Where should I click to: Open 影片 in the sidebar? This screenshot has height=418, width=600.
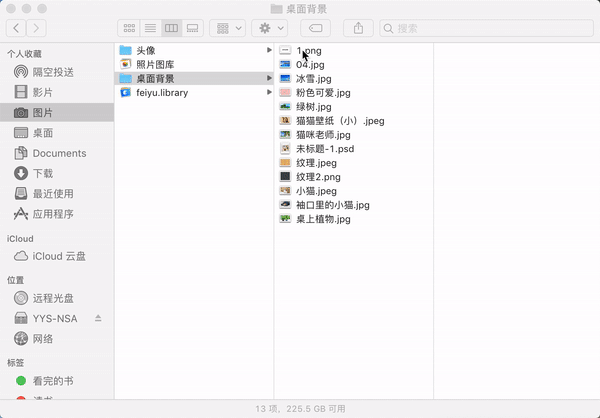pyautogui.click(x=57, y=92)
